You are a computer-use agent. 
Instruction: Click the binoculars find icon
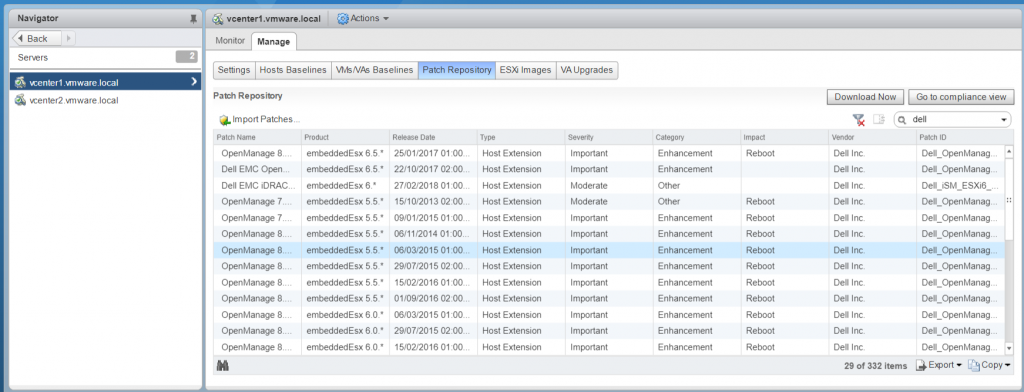(x=222, y=366)
